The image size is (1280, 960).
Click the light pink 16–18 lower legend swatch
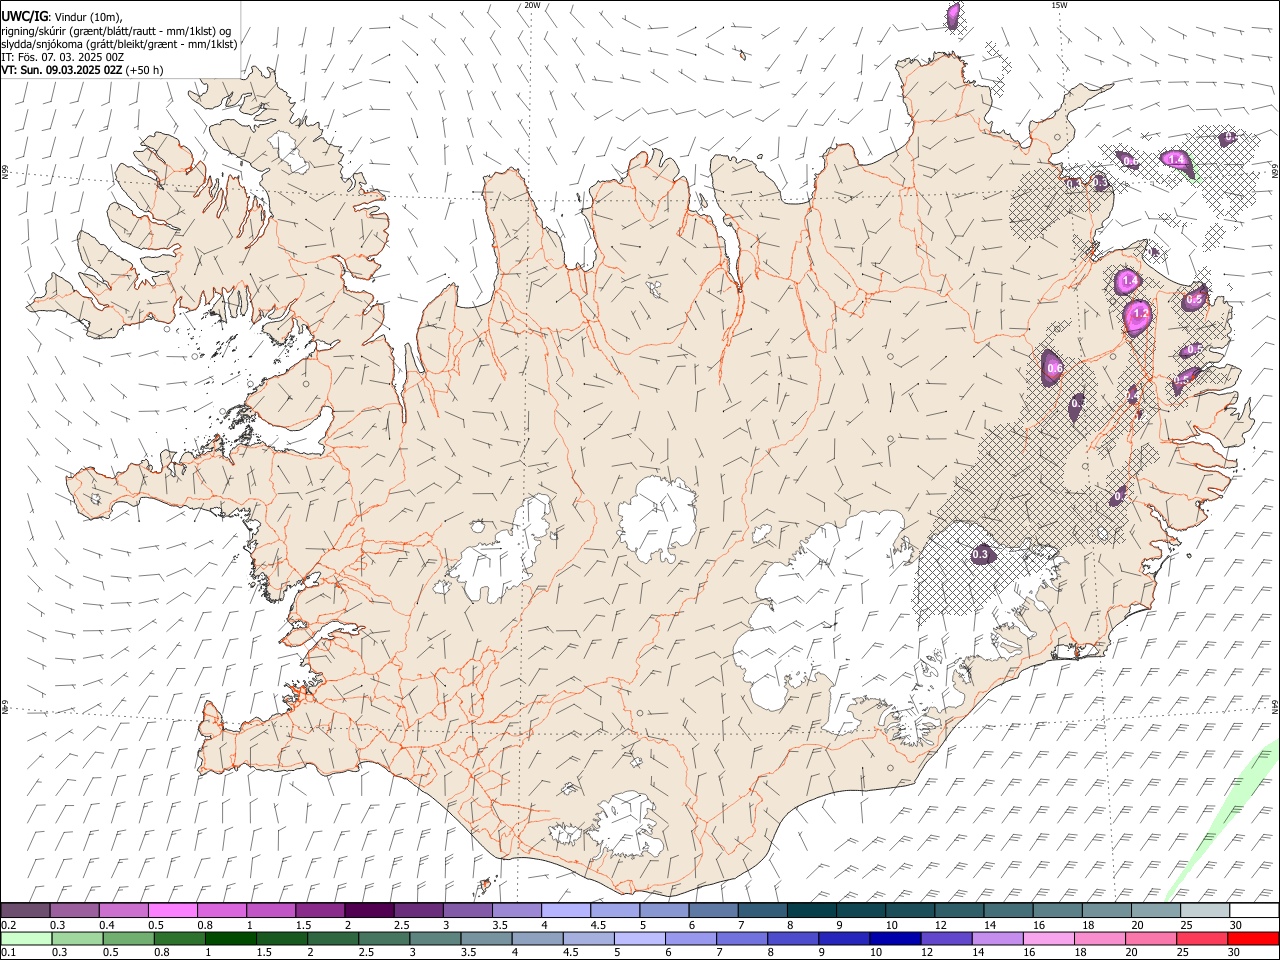1047,939
